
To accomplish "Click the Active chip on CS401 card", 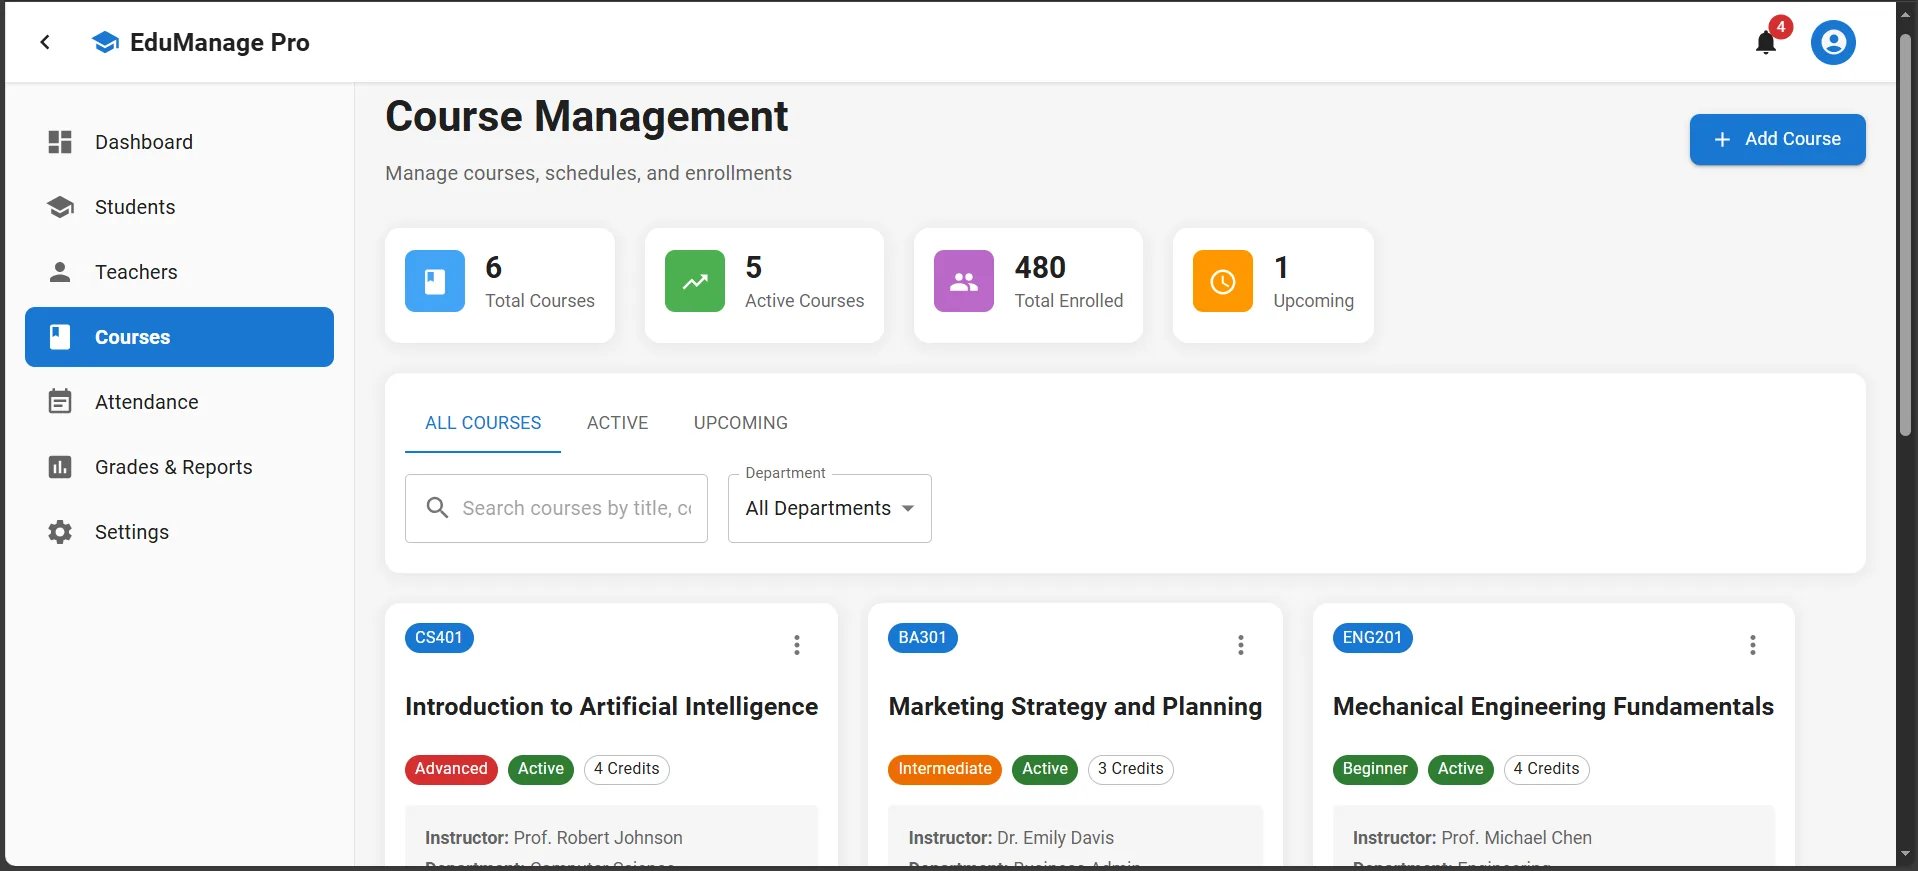I will [541, 769].
